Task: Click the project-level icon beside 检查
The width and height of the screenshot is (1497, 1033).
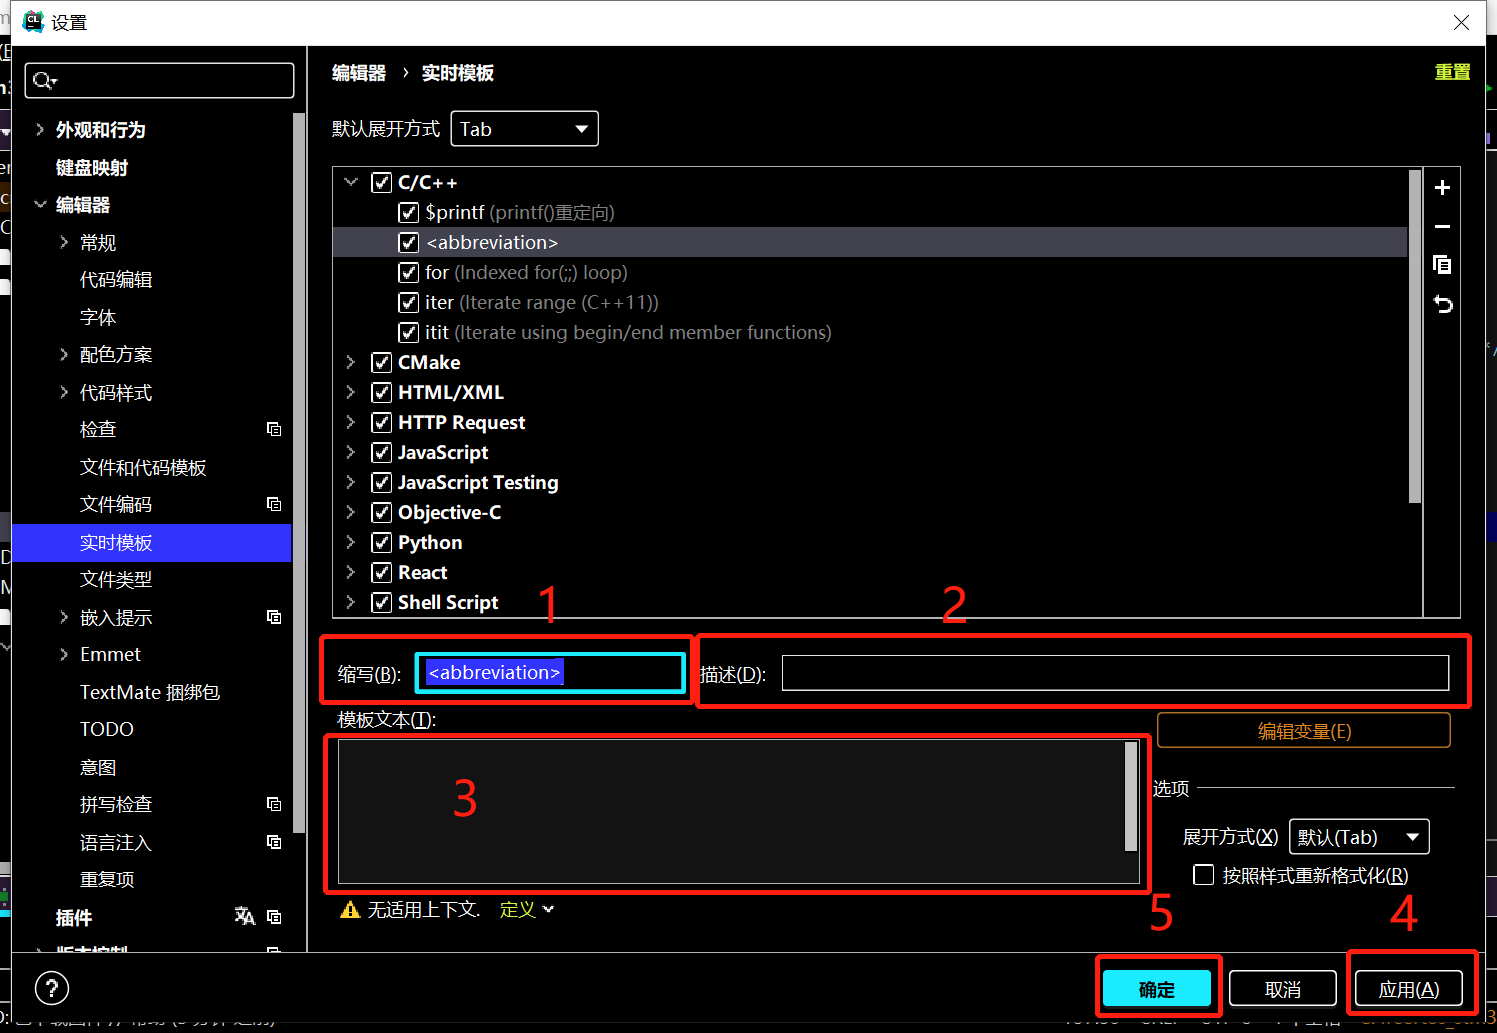Action: [274, 429]
